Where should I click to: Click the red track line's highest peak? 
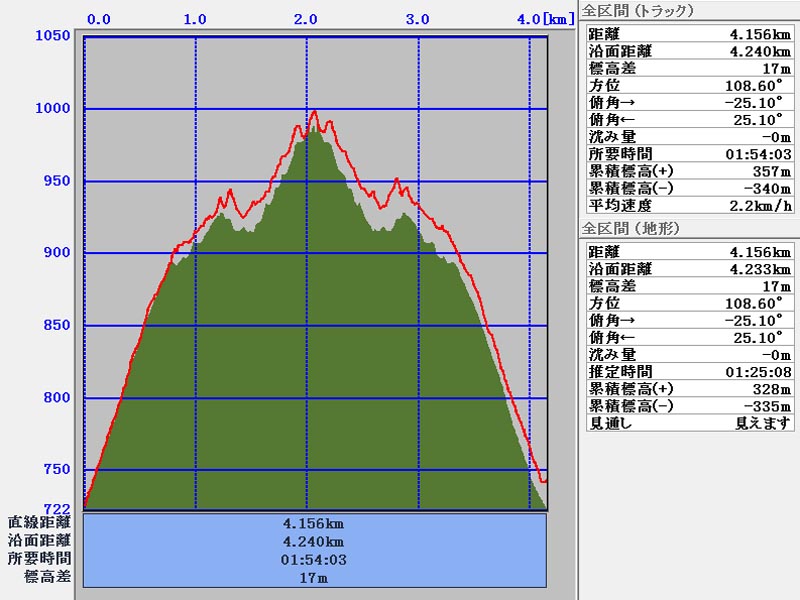[x=315, y=111]
